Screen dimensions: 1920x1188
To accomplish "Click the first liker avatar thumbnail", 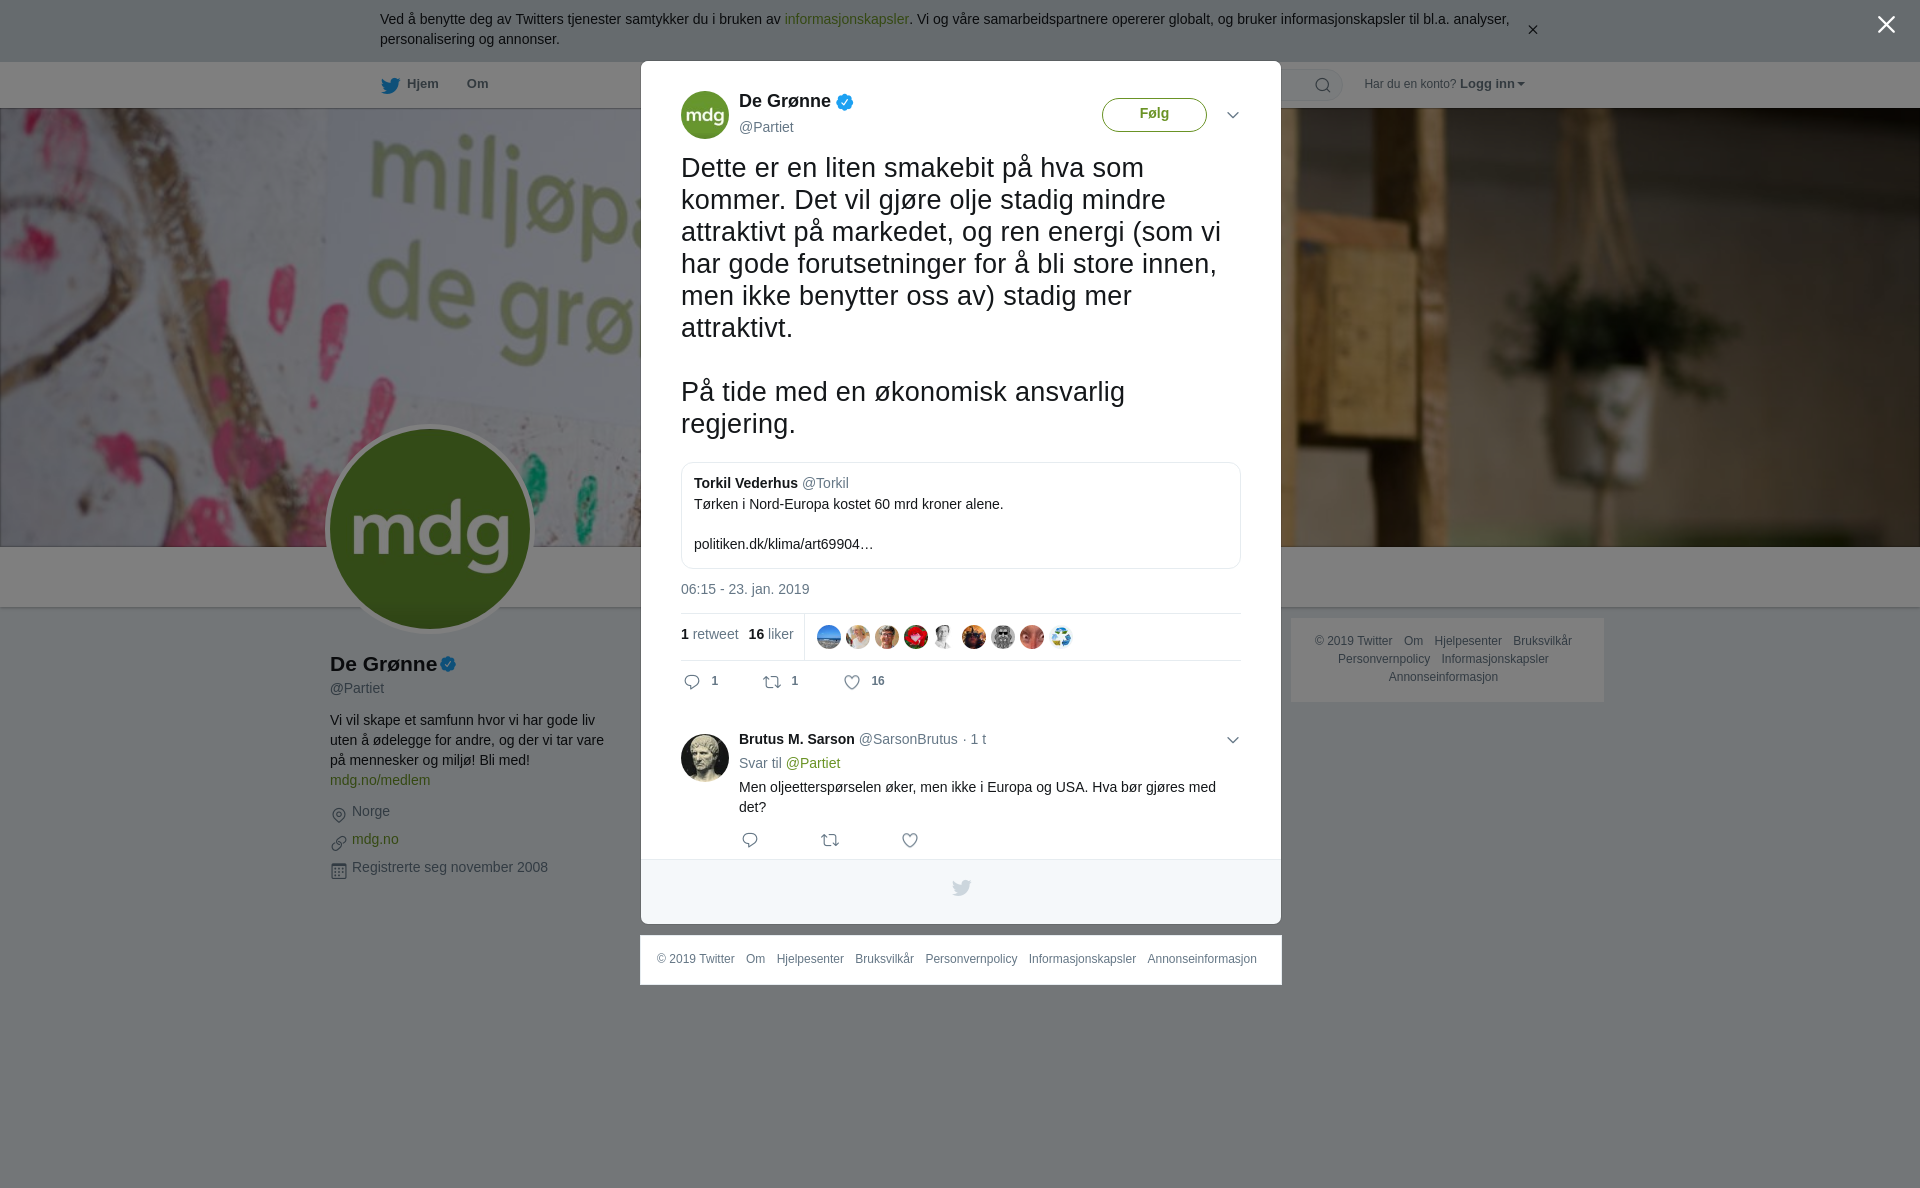I will pyautogui.click(x=829, y=637).
